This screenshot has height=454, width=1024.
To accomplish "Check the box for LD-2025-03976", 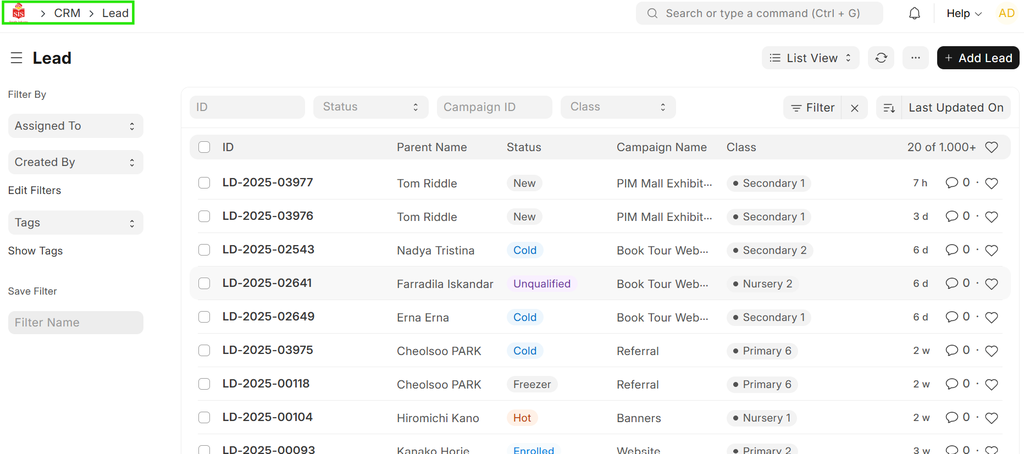I will [x=204, y=217].
